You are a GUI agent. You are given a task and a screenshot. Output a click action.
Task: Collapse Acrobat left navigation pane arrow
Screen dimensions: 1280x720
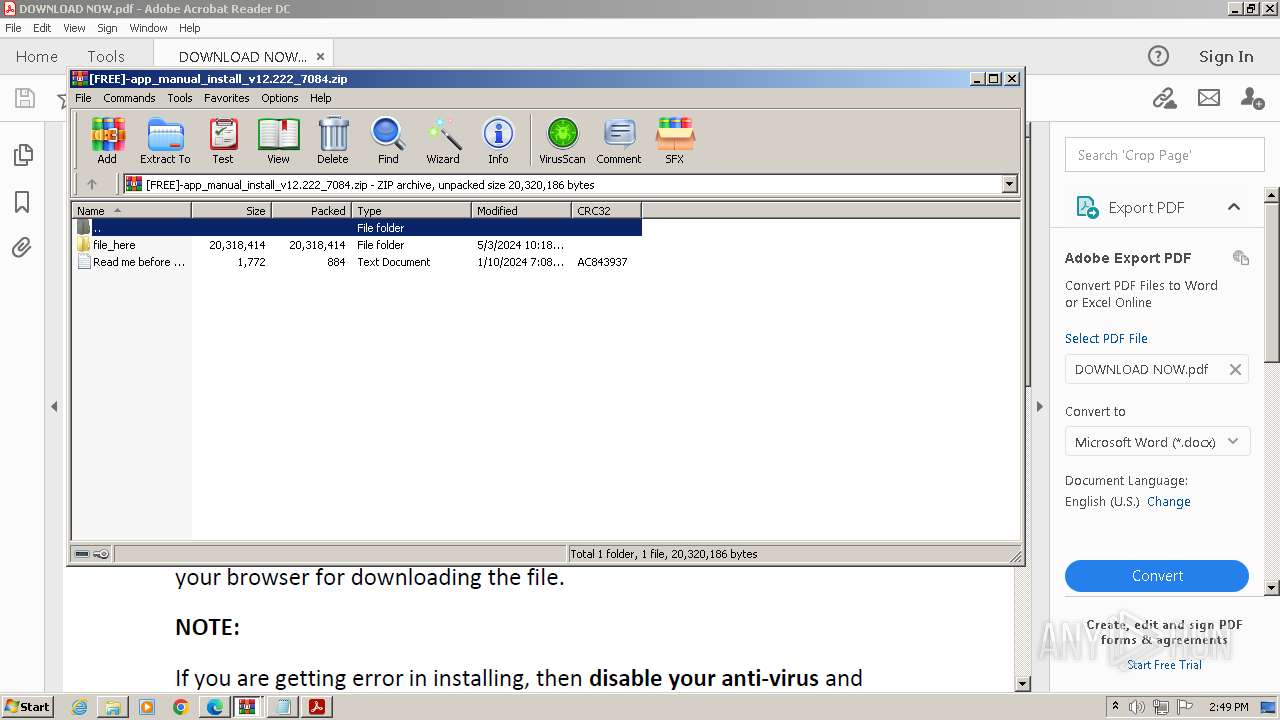pyautogui.click(x=54, y=407)
